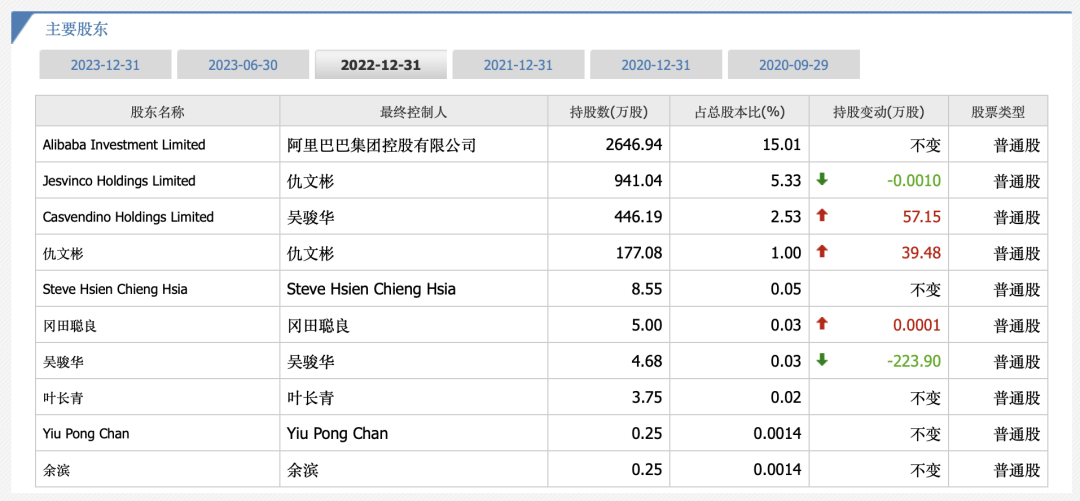
Task: Click the Yiu Pong Chan shareholder name
Action: [x=86, y=433]
